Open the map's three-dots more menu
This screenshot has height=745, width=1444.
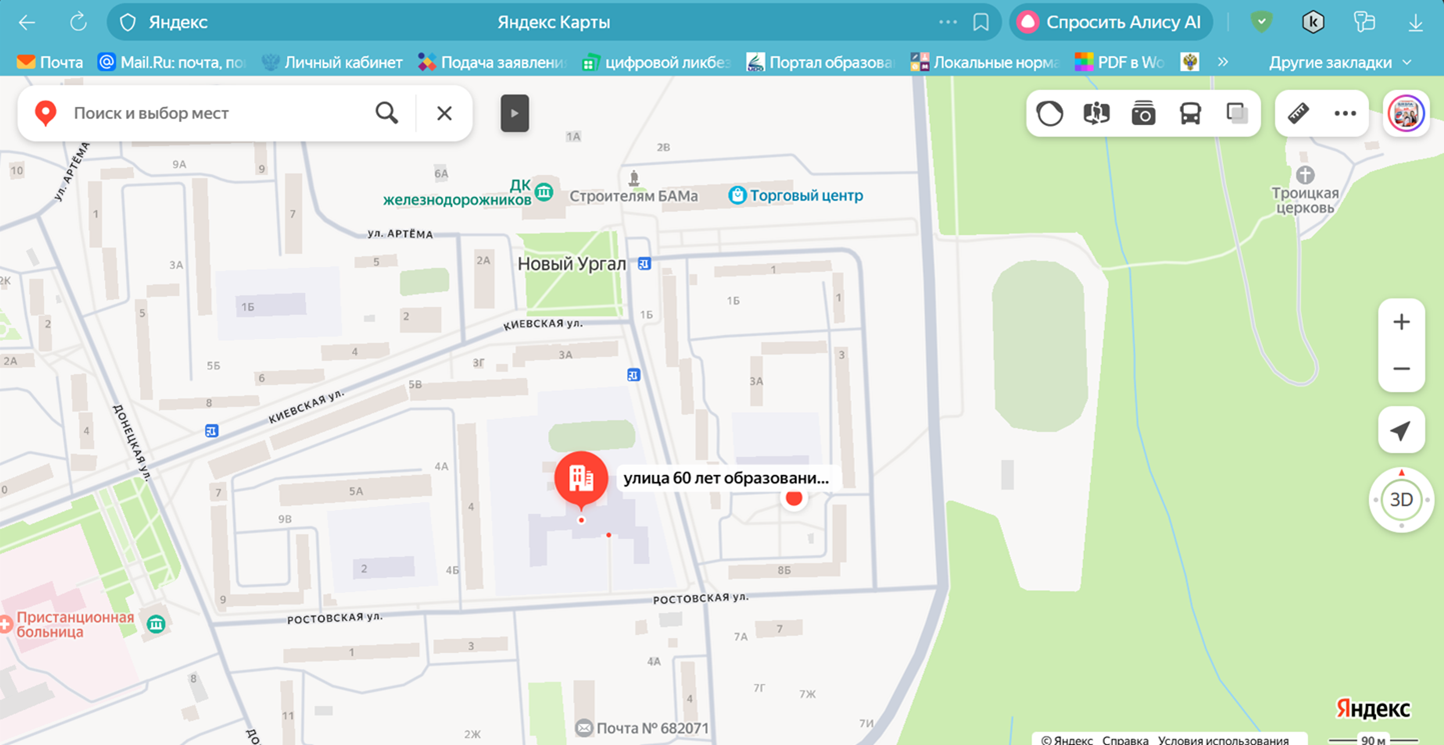click(1345, 113)
